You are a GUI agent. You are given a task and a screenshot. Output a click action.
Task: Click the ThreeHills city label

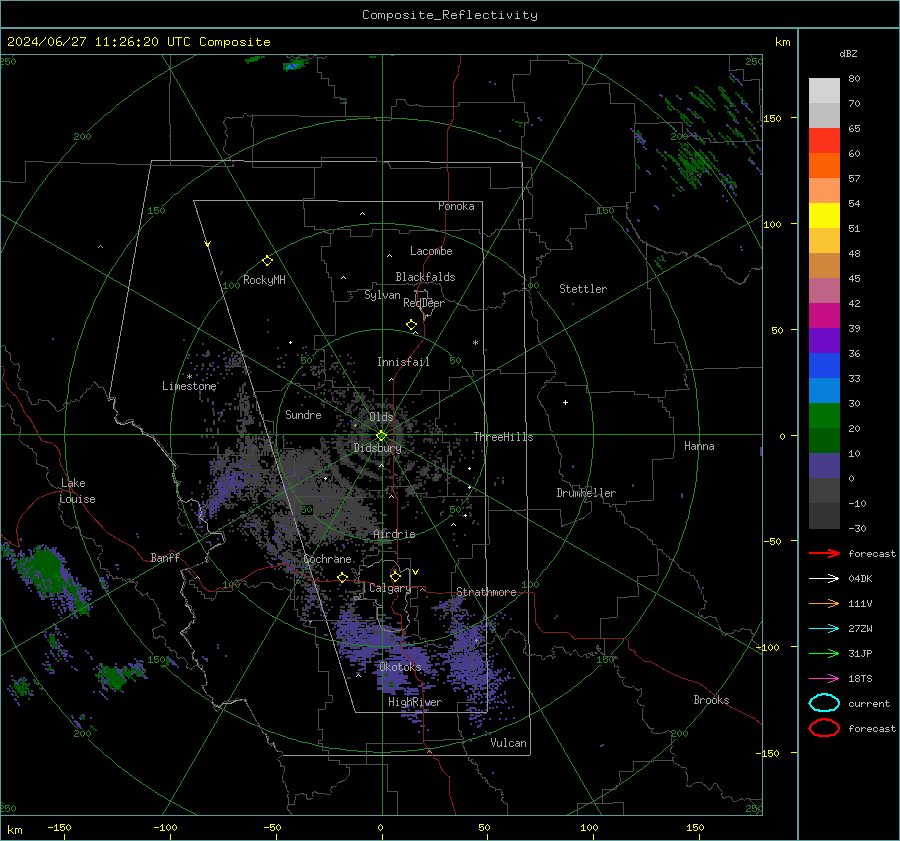pos(503,437)
